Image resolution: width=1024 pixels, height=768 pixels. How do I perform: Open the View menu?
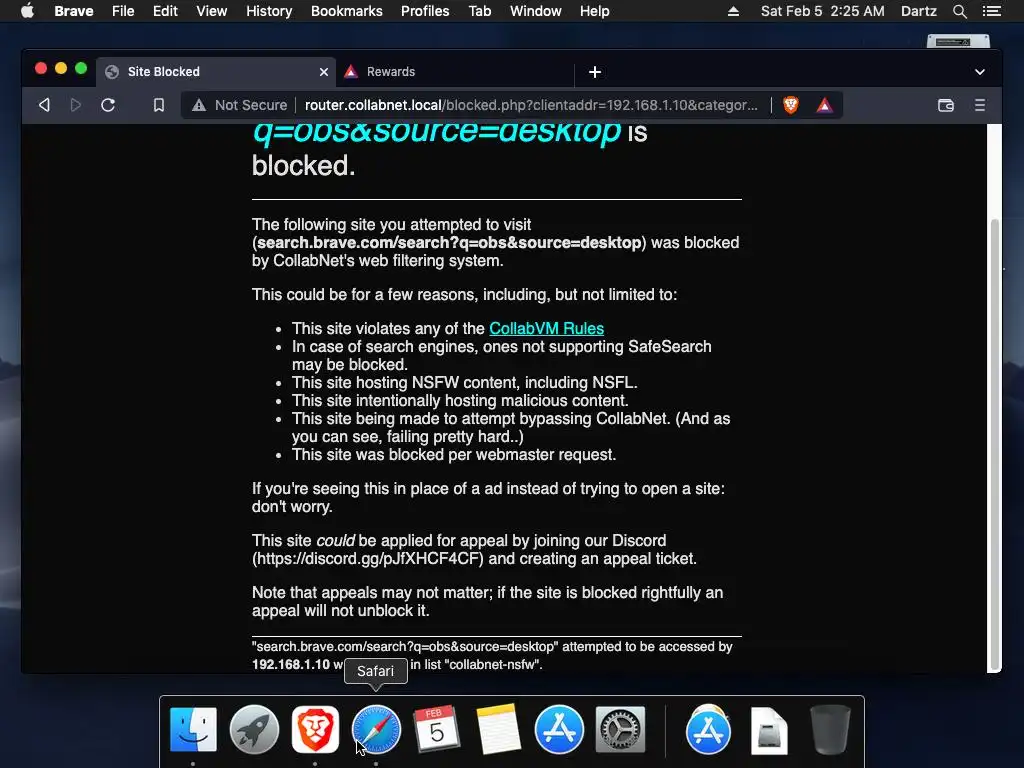212,11
